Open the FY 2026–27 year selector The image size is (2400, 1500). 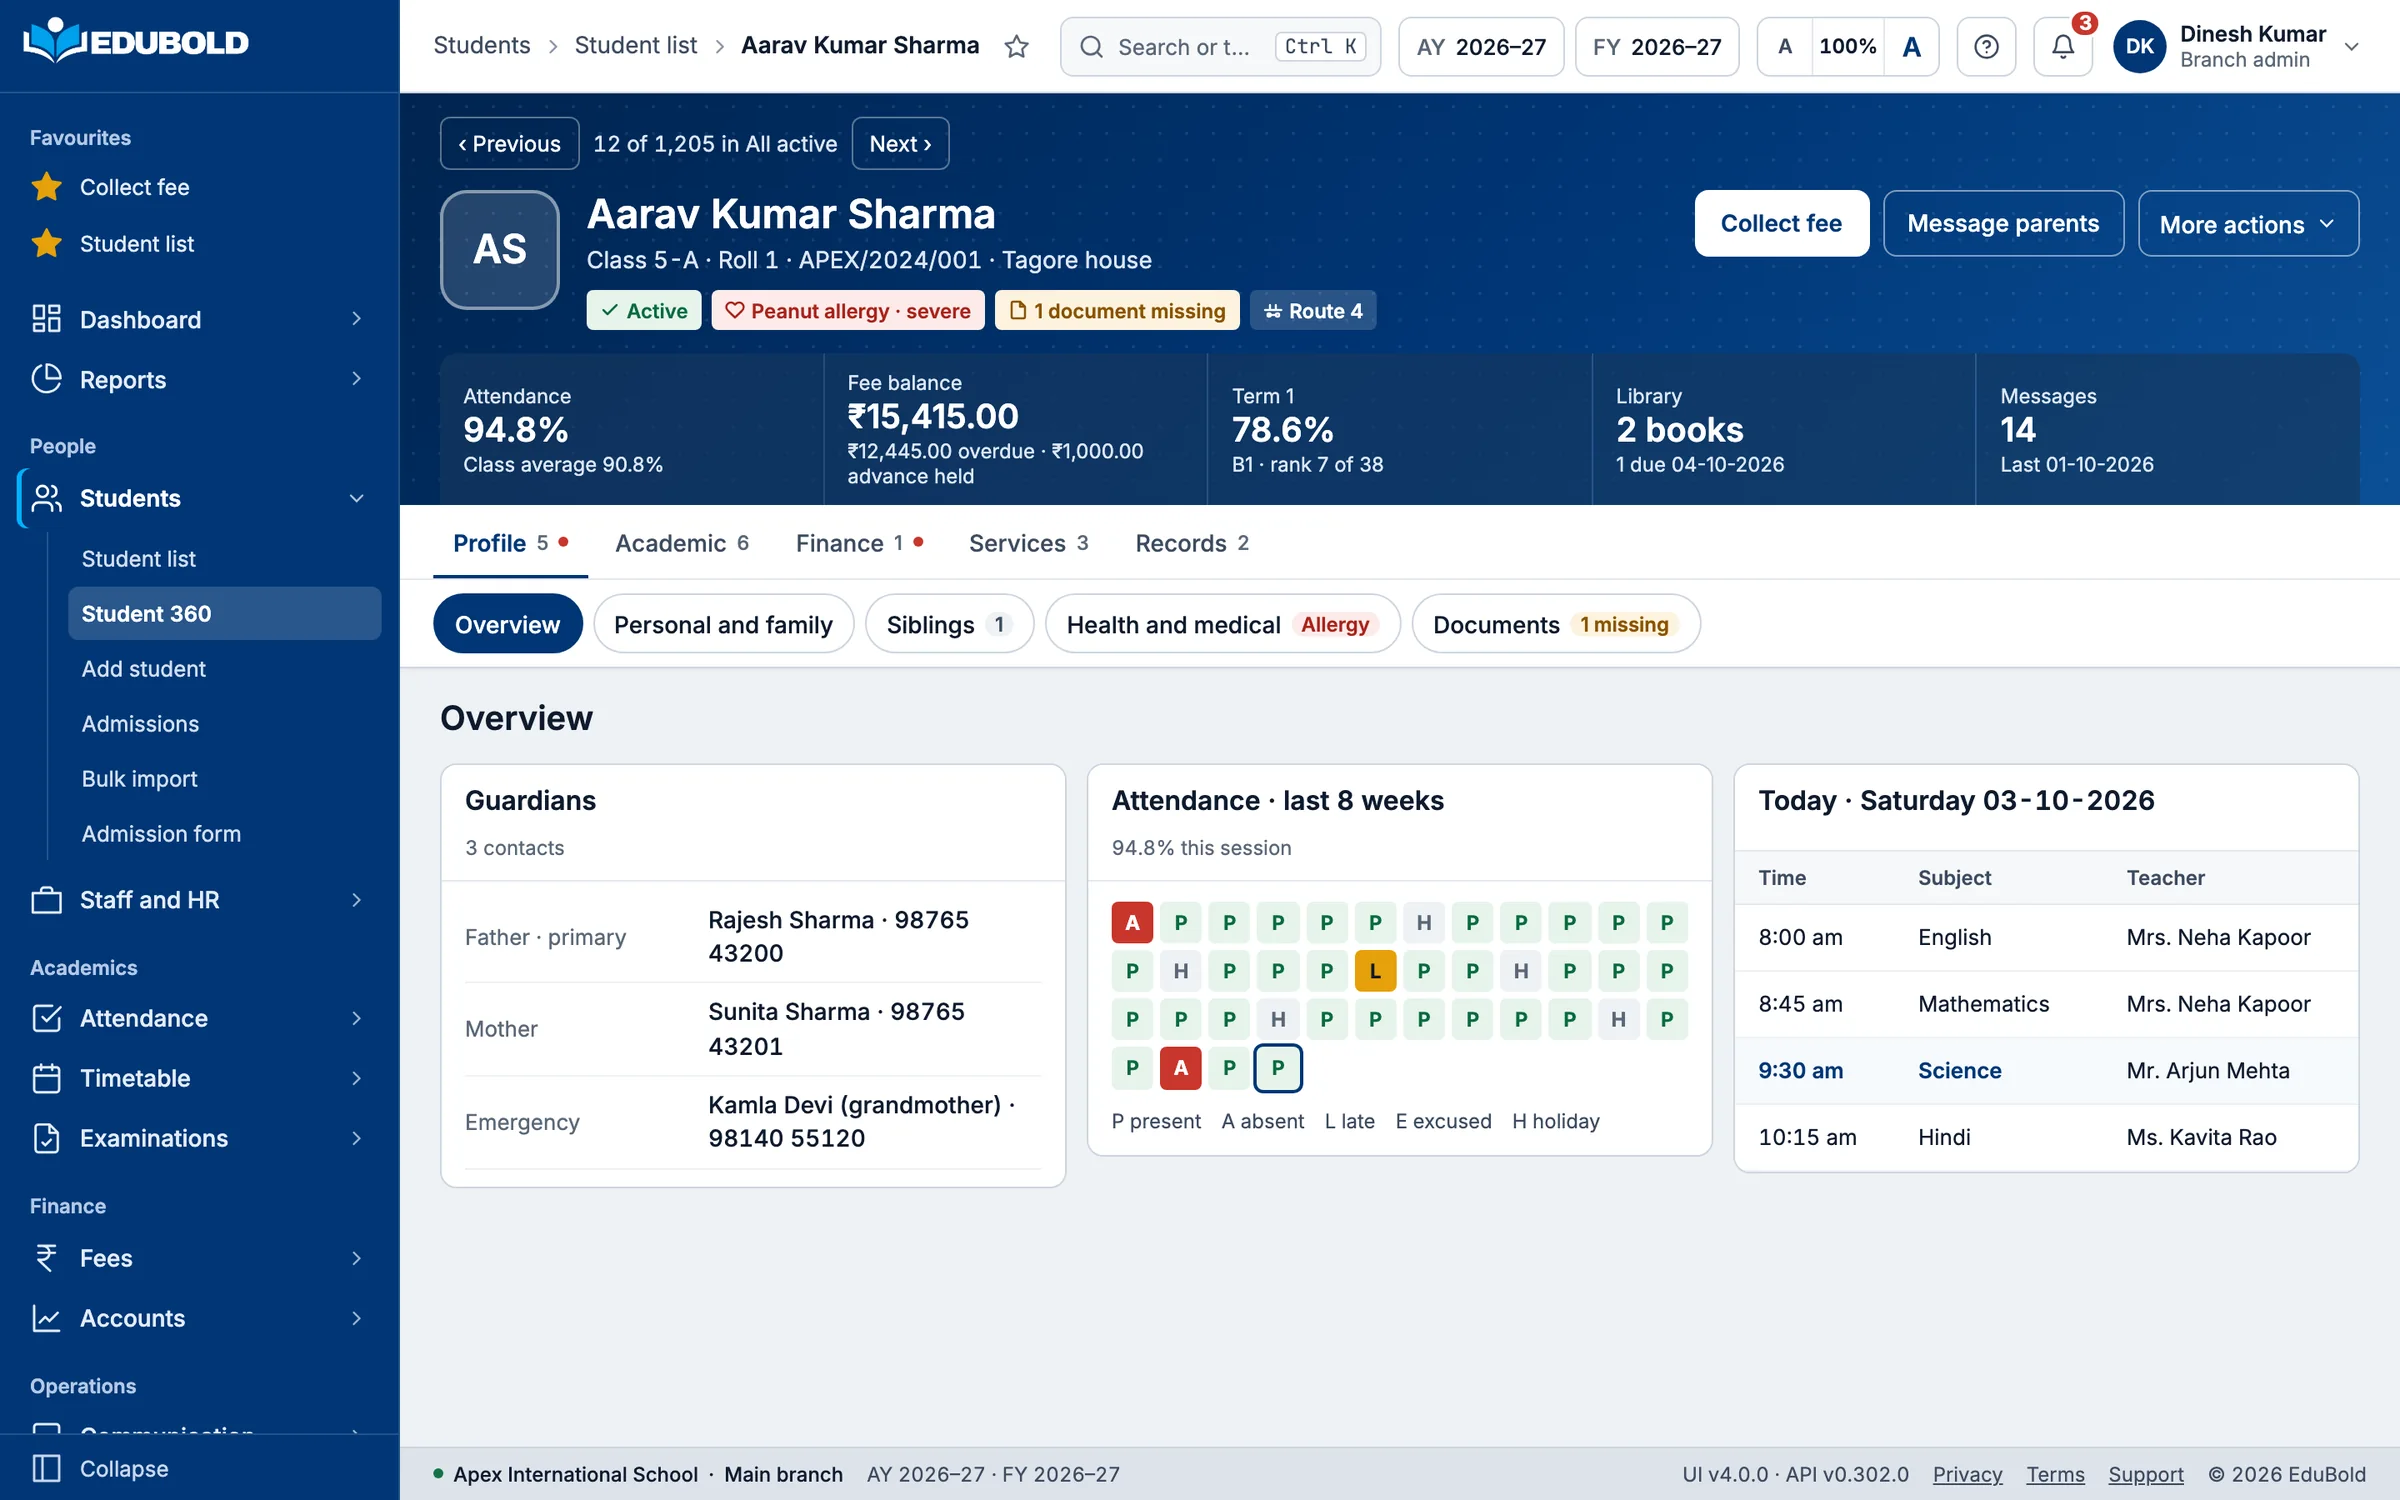point(1657,46)
